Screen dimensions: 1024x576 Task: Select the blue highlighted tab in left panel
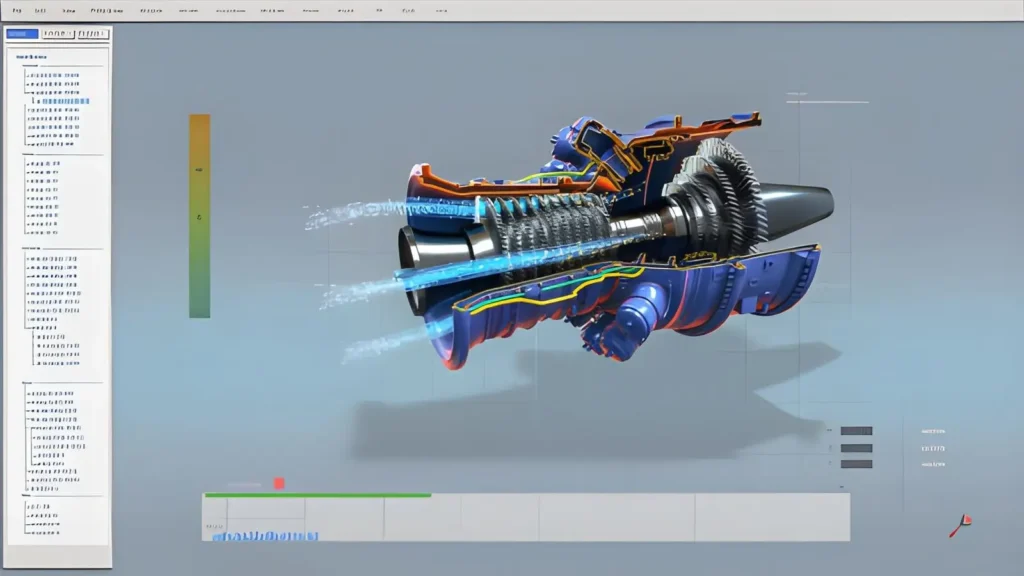tap(22, 33)
